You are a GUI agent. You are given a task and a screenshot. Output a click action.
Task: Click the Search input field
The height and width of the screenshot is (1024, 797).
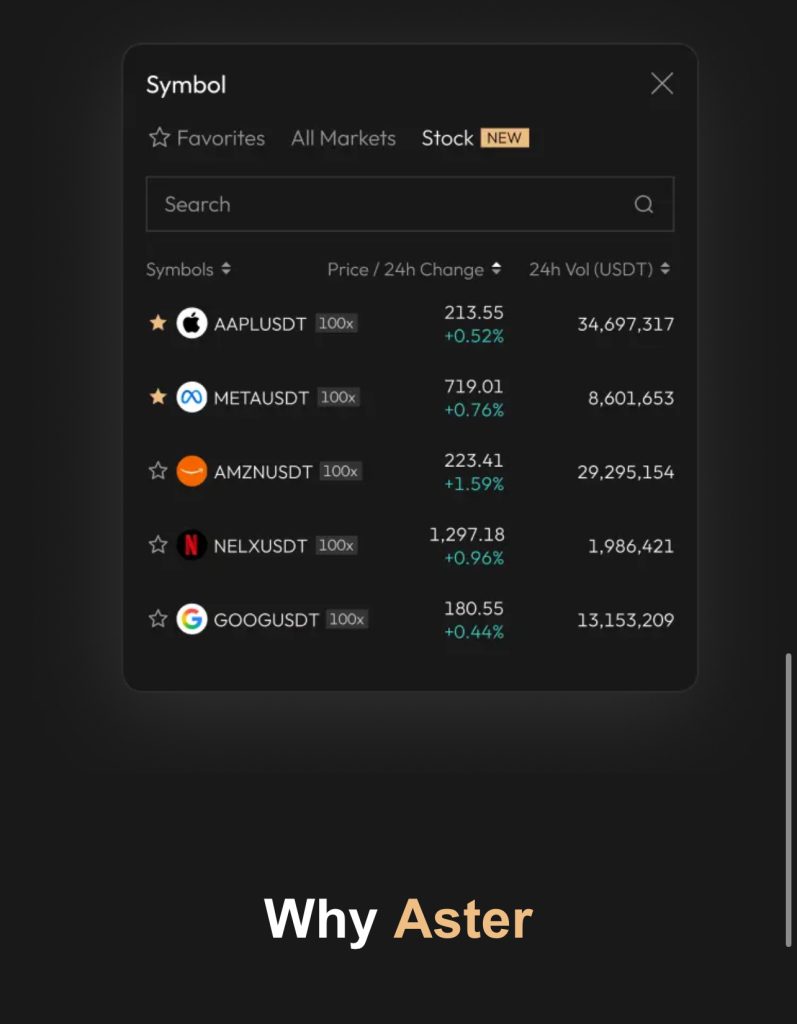pos(390,204)
